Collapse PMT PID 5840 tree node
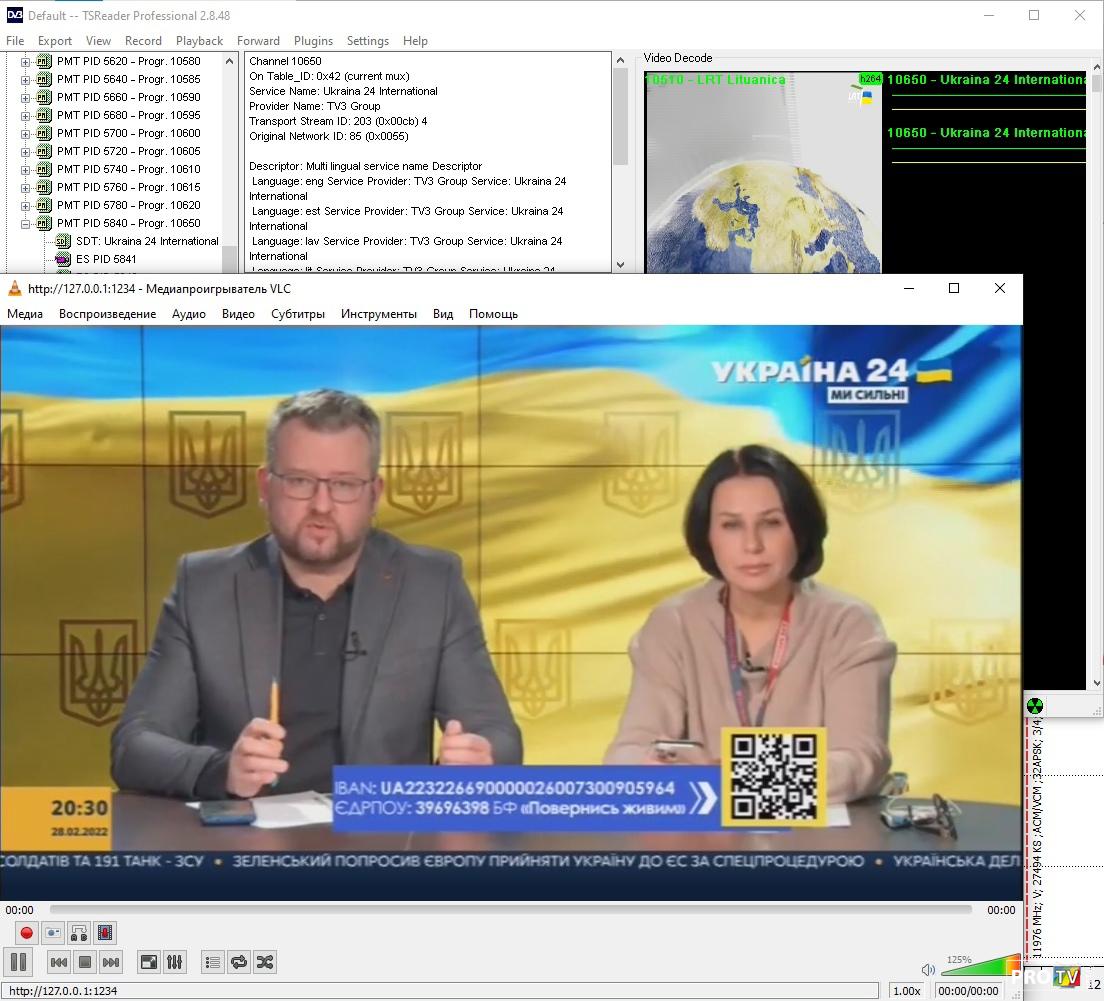The image size is (1104, 1001). point(26,223)
